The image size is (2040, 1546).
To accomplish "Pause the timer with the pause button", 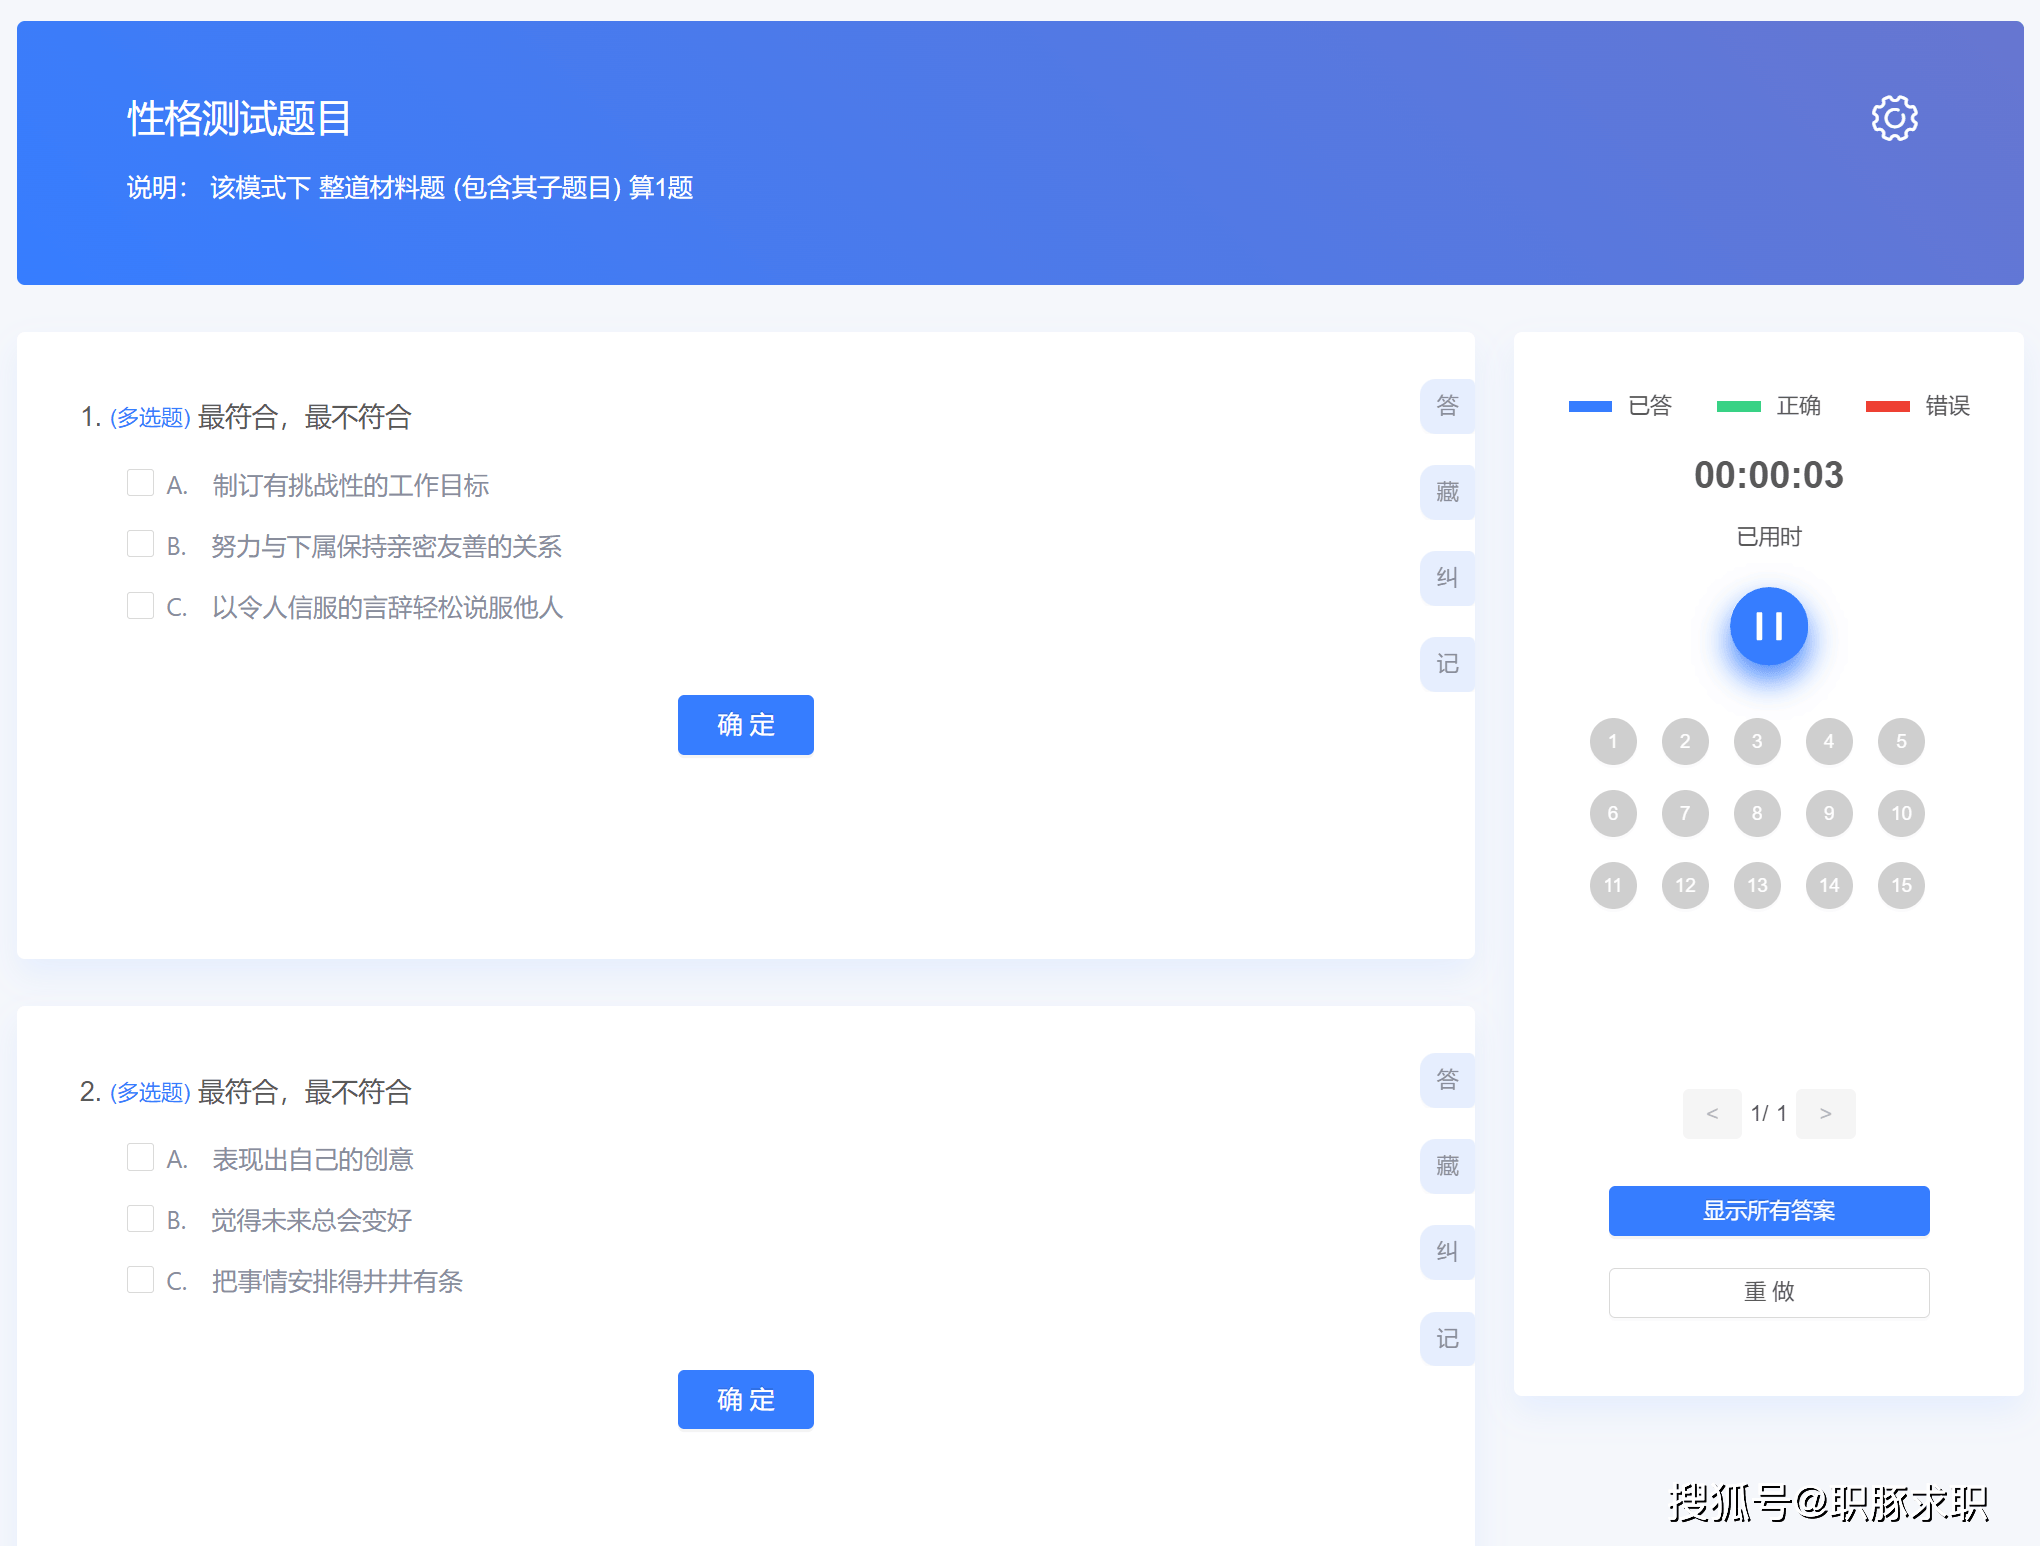I will click(1768, 626).
